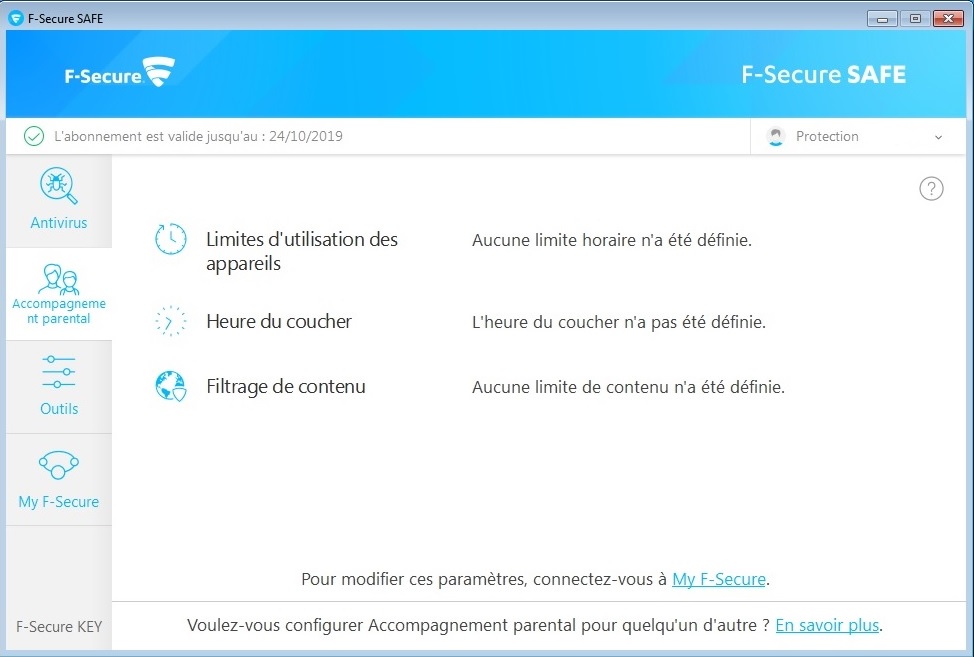Click the F-Secure logo in header
This screenshot has width=974, height=657.
pos(119,73)
